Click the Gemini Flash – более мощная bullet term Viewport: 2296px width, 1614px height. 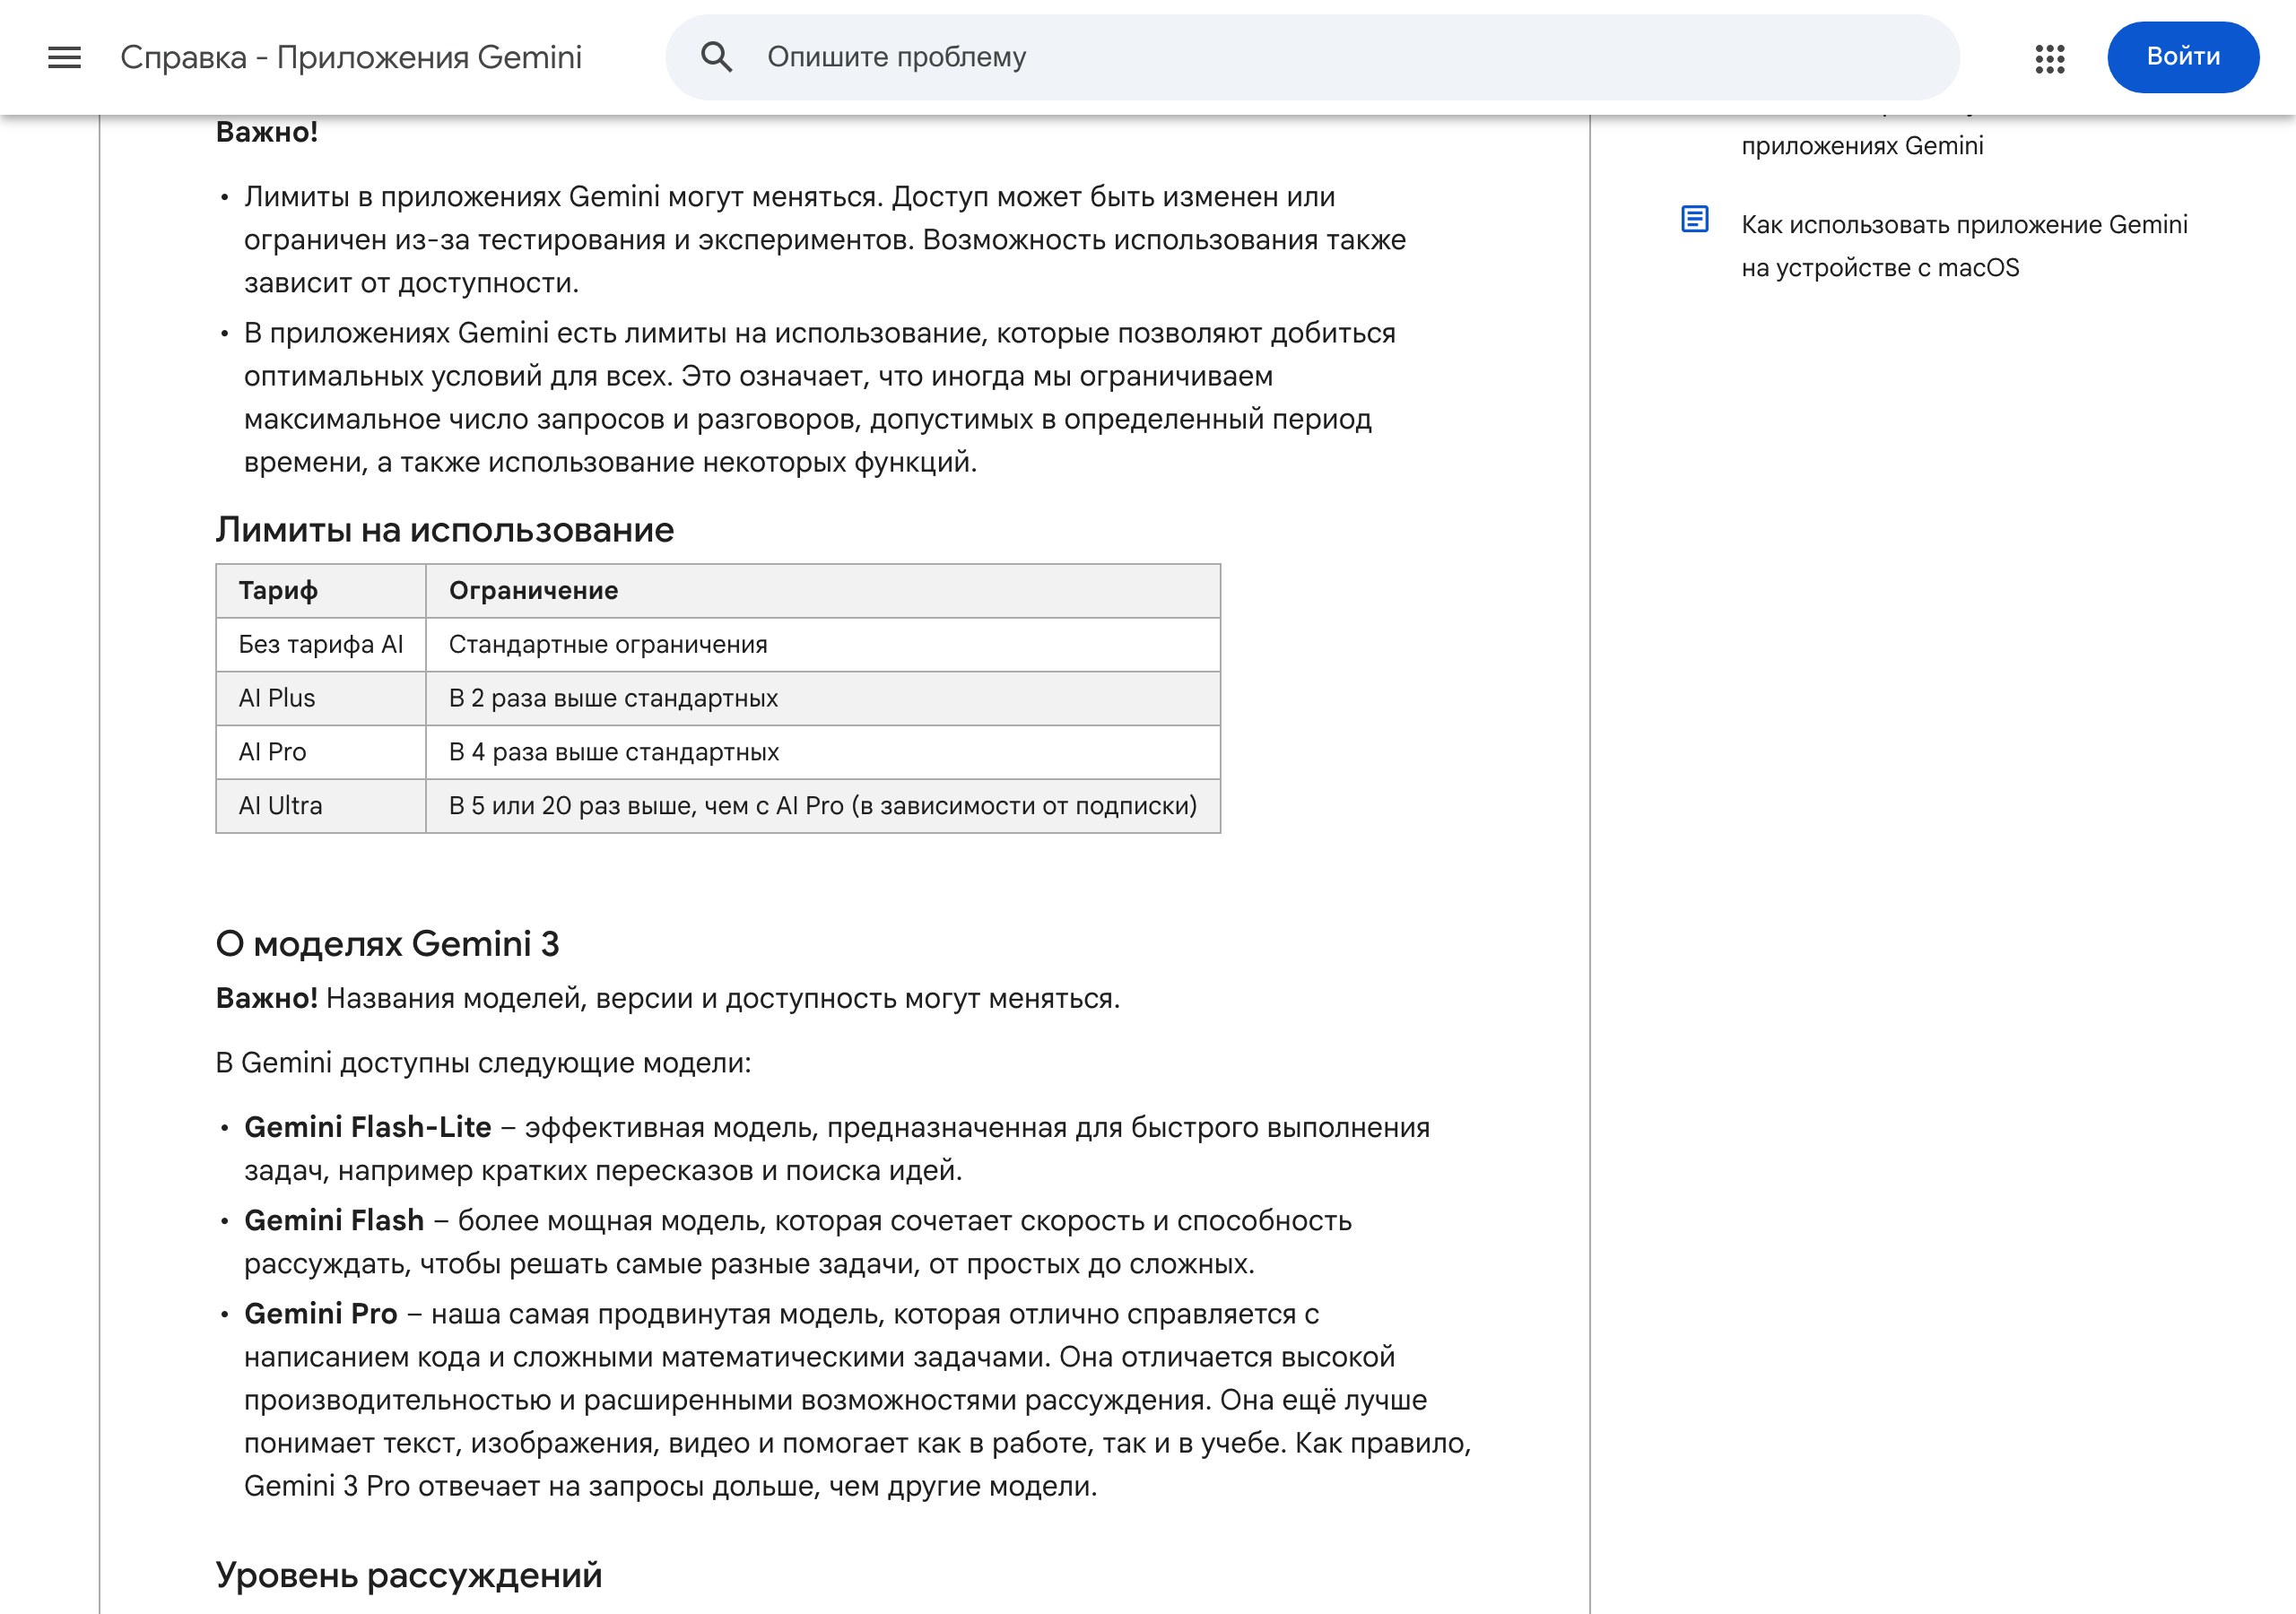pyautogui.click(x=334, y=1221)
